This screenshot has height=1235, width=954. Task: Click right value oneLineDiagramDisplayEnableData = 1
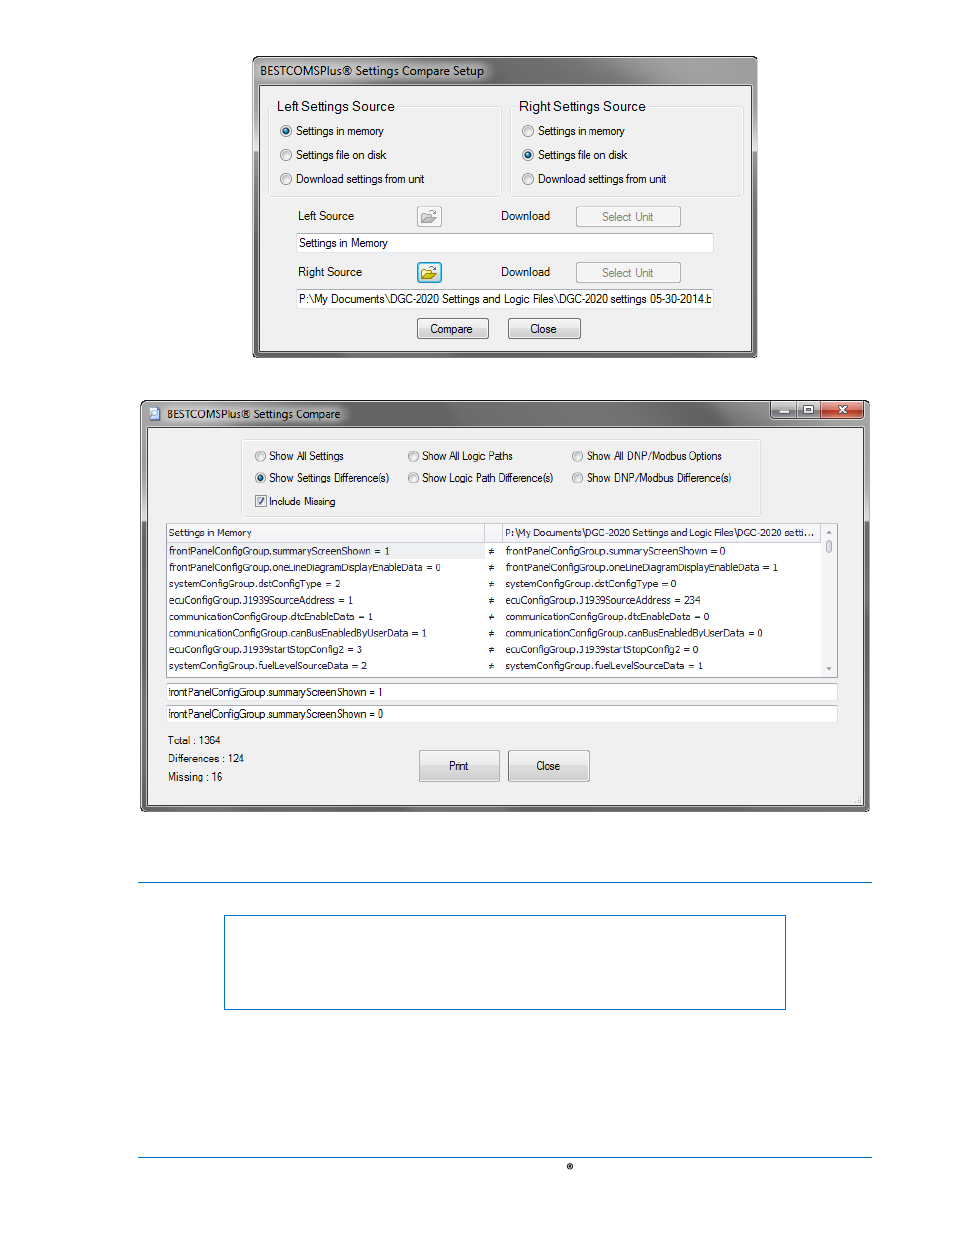pos(641,567)
